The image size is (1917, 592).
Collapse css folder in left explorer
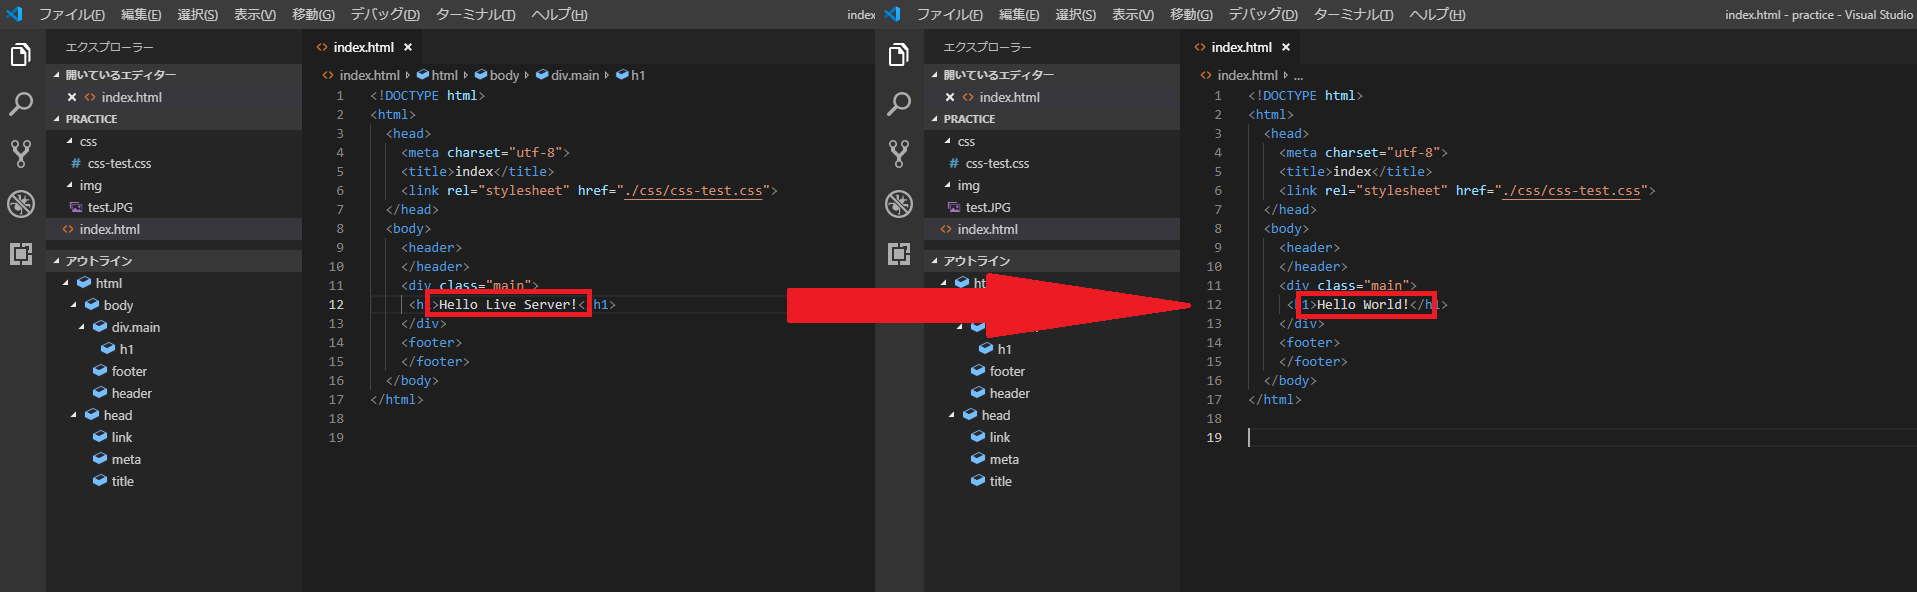[69, 141]
